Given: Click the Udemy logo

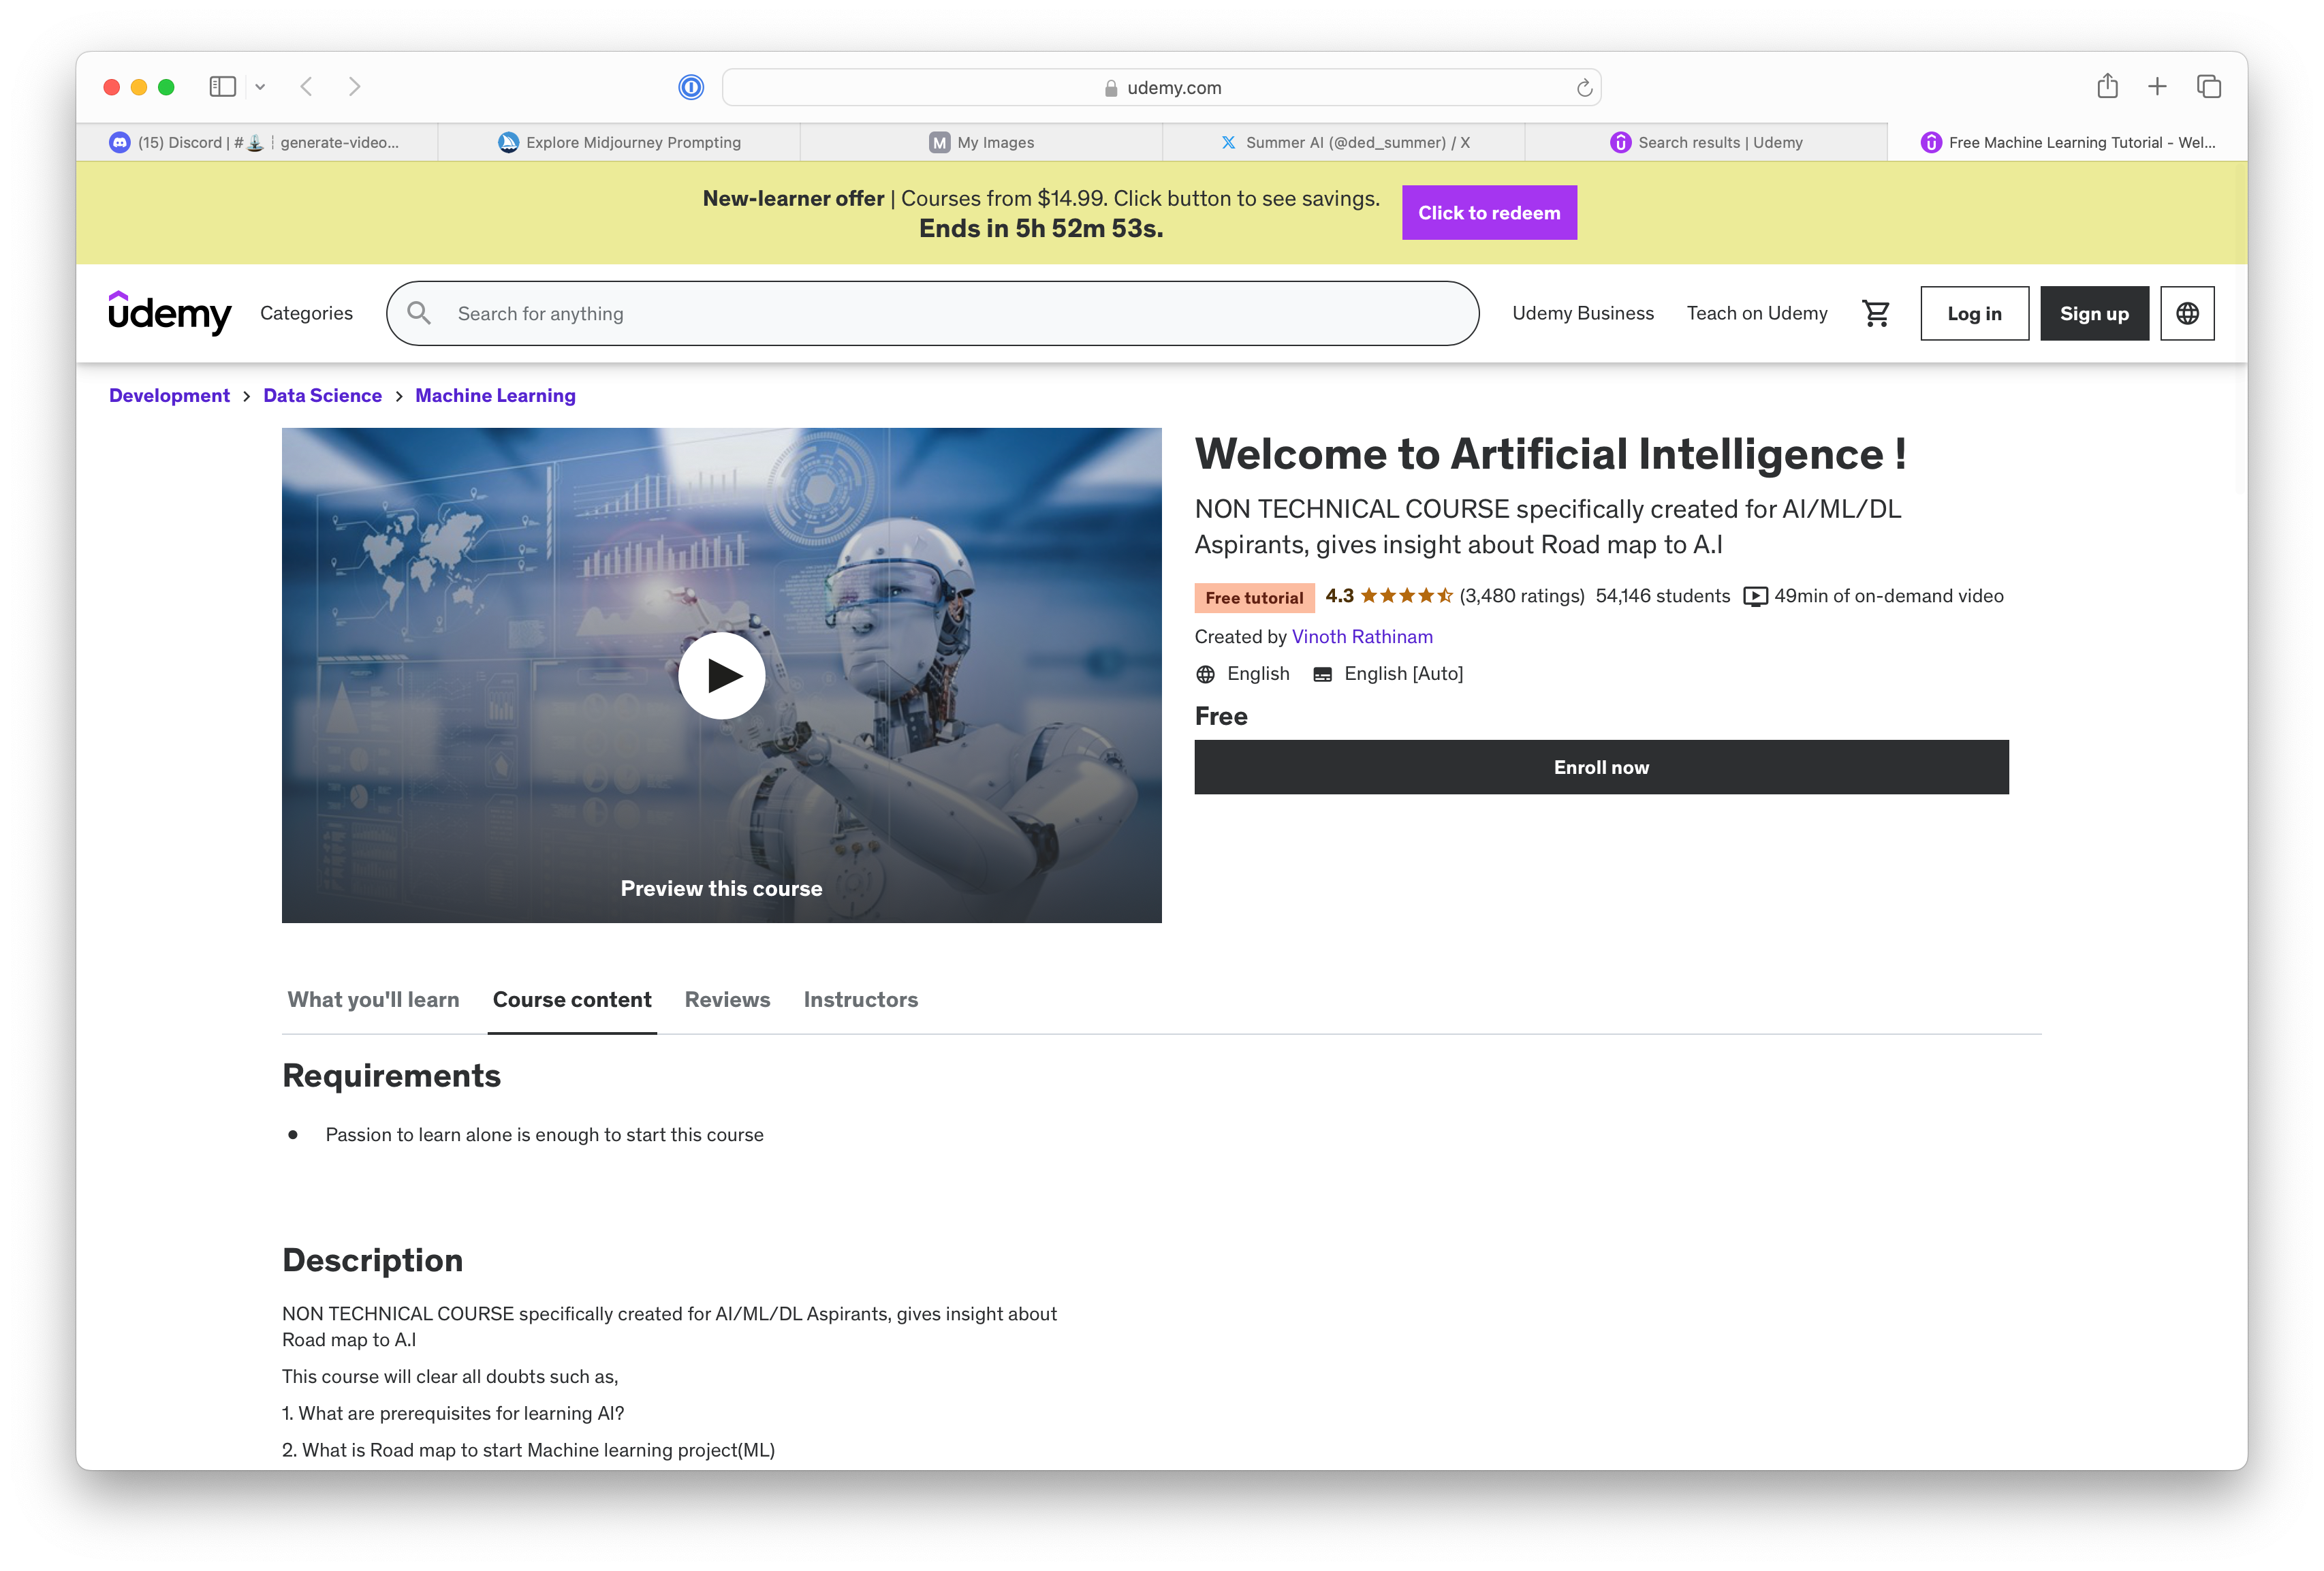Looking at the screenshot, I should (170, 313).
